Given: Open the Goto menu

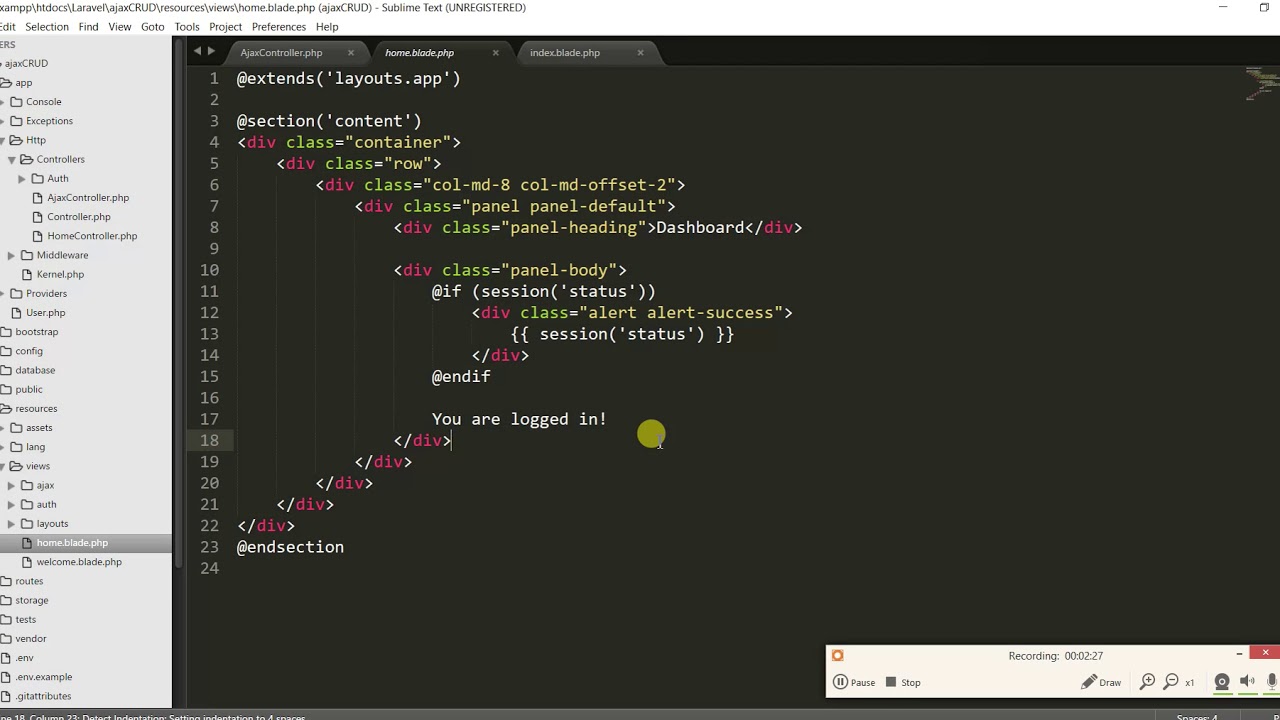Looking at the screenshot, I should 153,27.
